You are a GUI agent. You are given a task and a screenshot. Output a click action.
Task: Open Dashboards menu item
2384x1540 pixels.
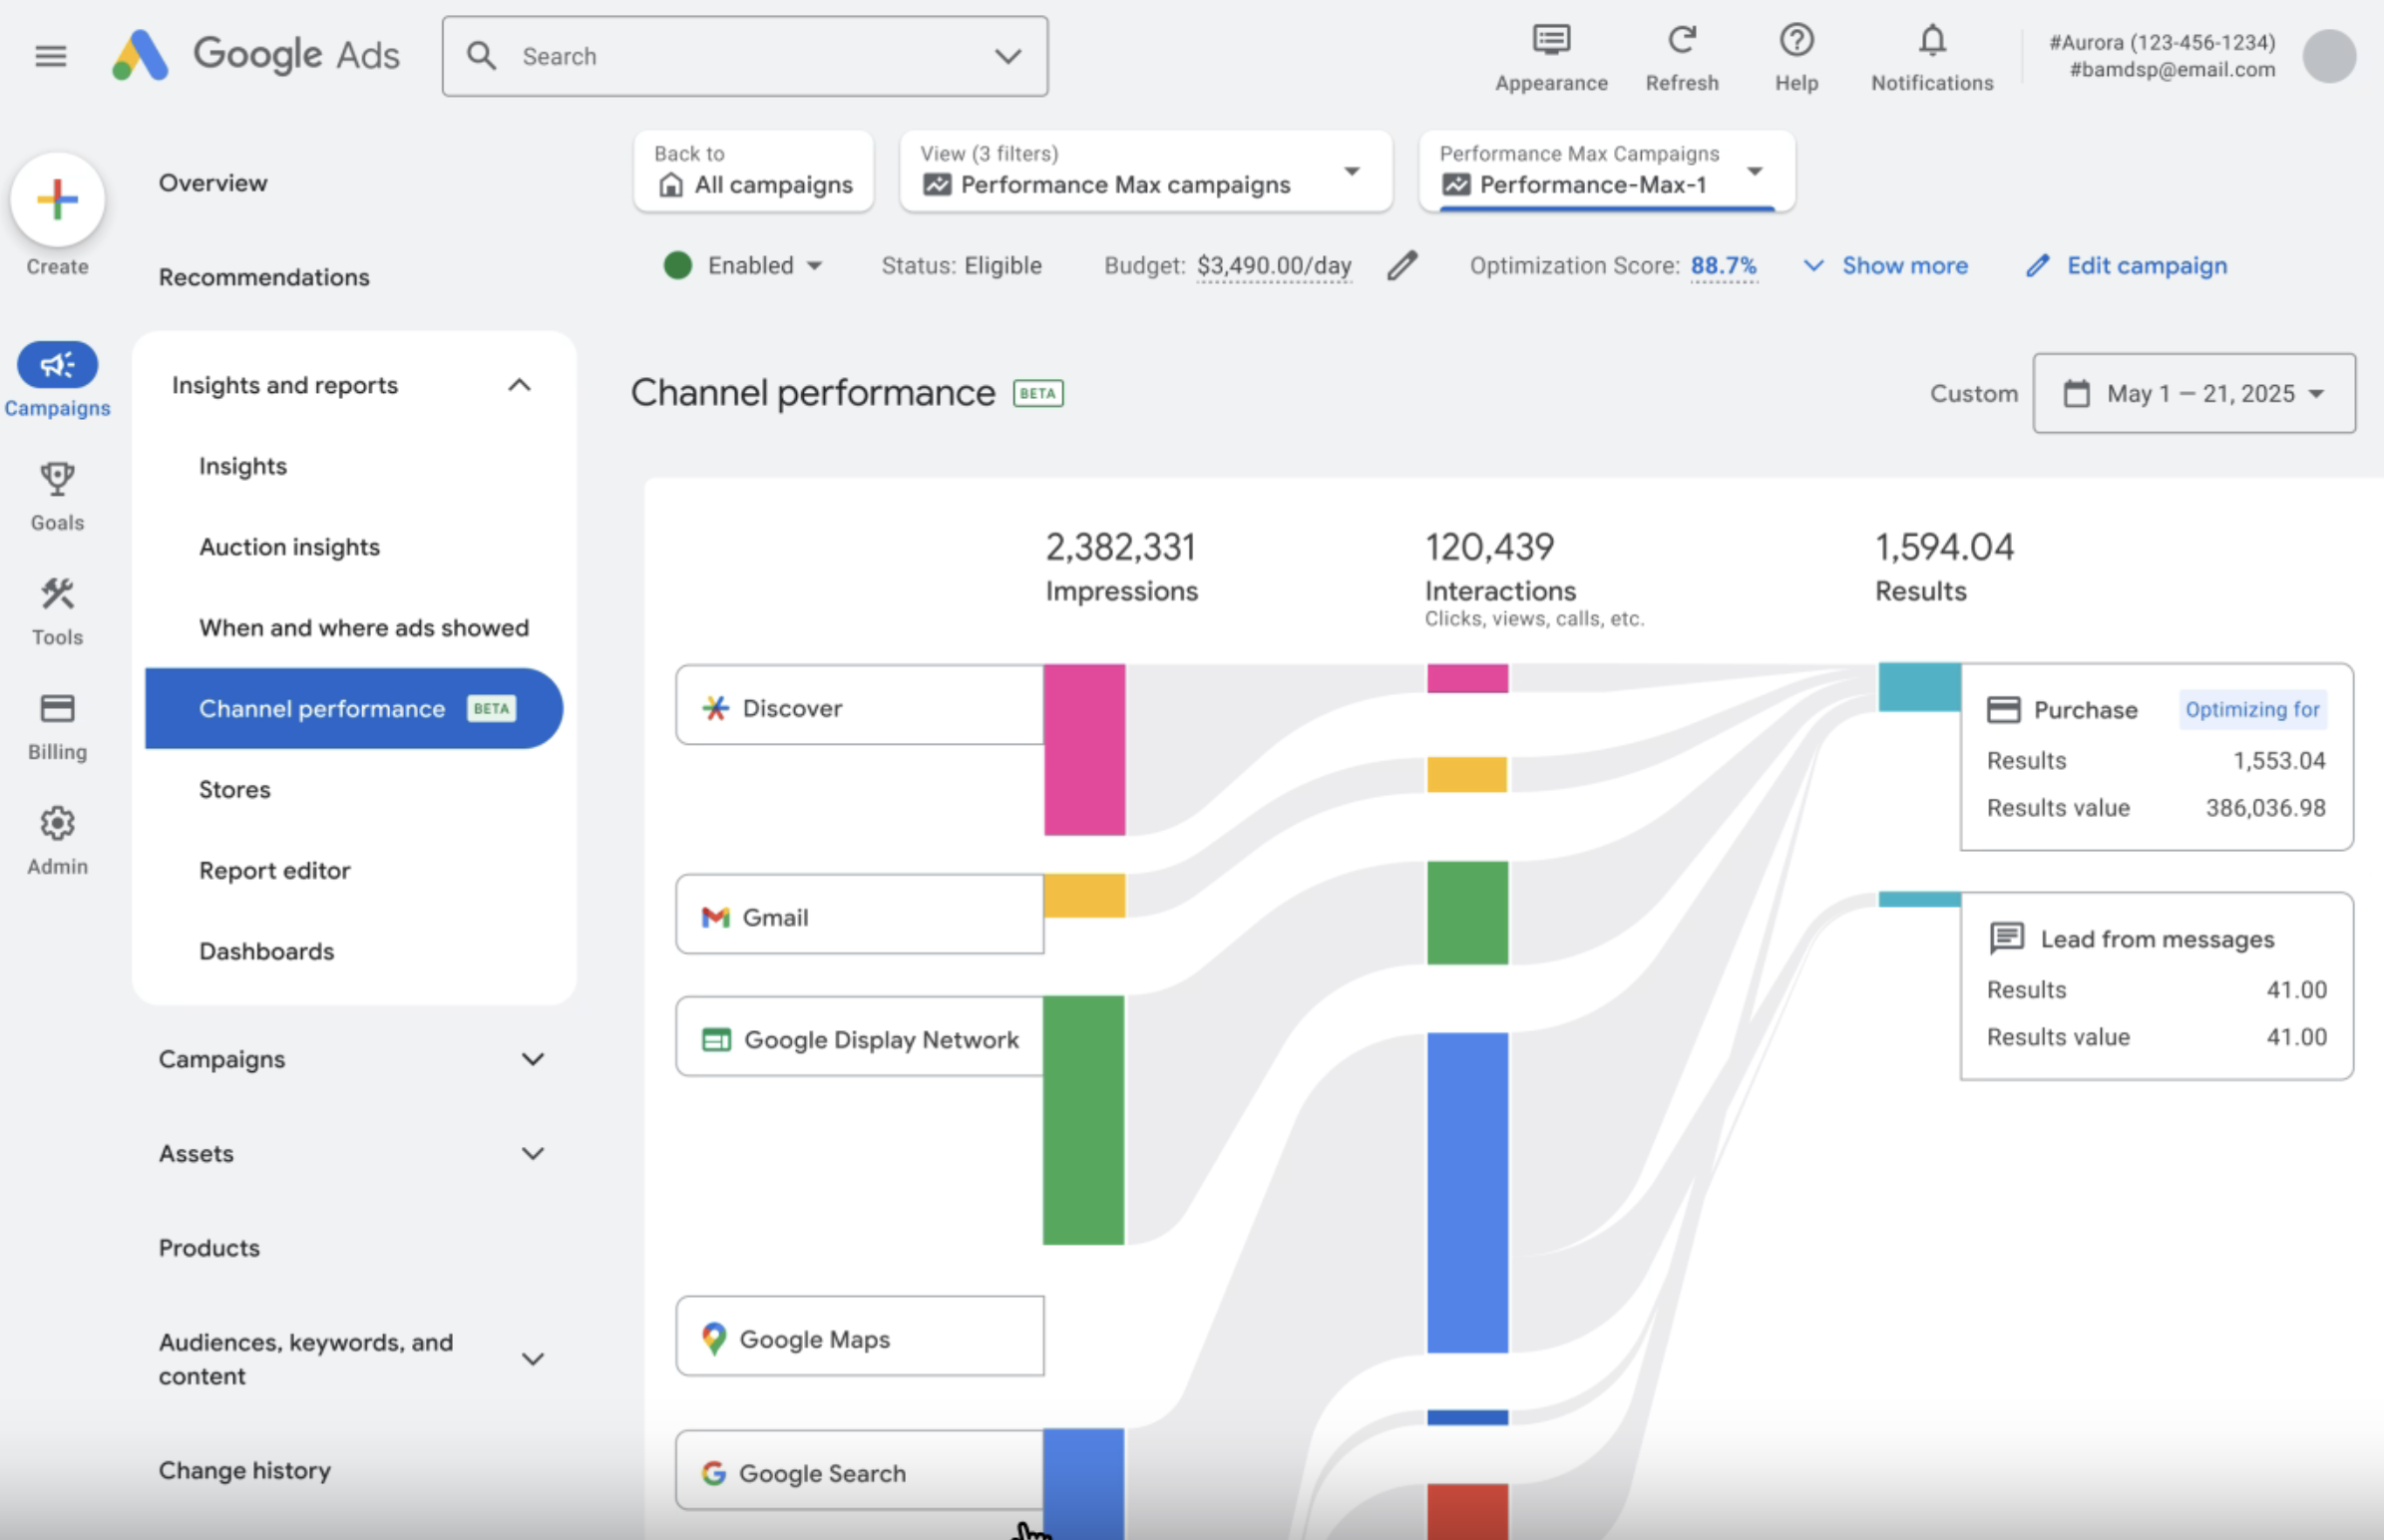[x=266, y=951]
